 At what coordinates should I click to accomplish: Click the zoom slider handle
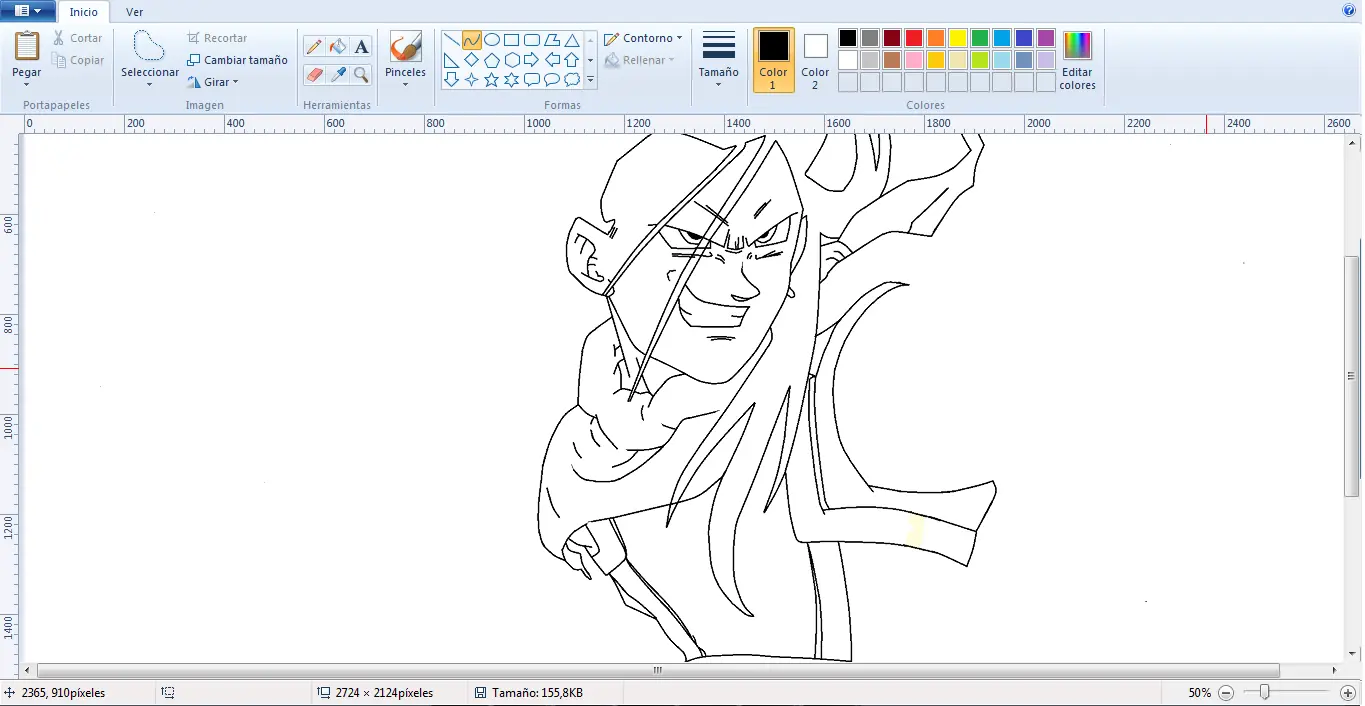(1265, 692)
